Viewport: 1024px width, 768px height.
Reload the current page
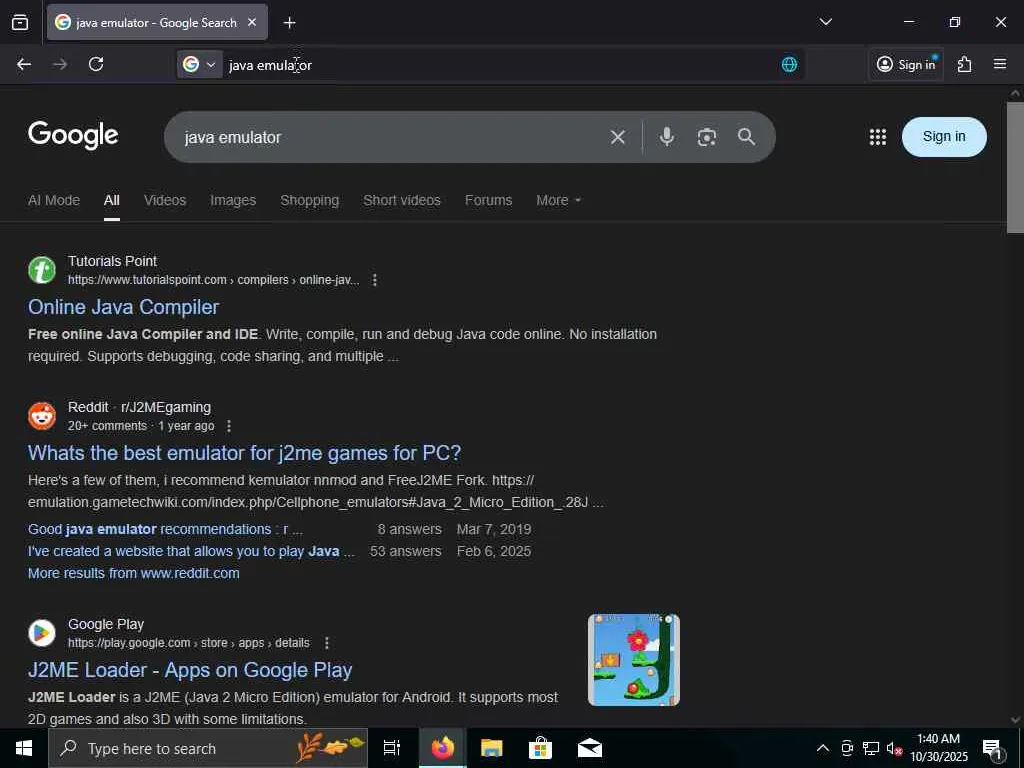coord(96,64)
